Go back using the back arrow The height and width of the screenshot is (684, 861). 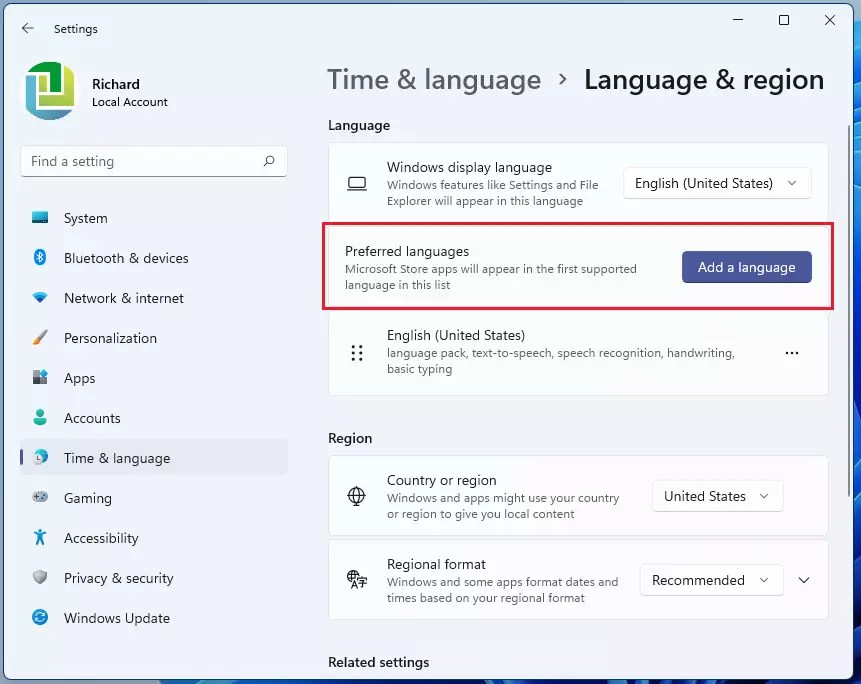(x=27, y=29)
